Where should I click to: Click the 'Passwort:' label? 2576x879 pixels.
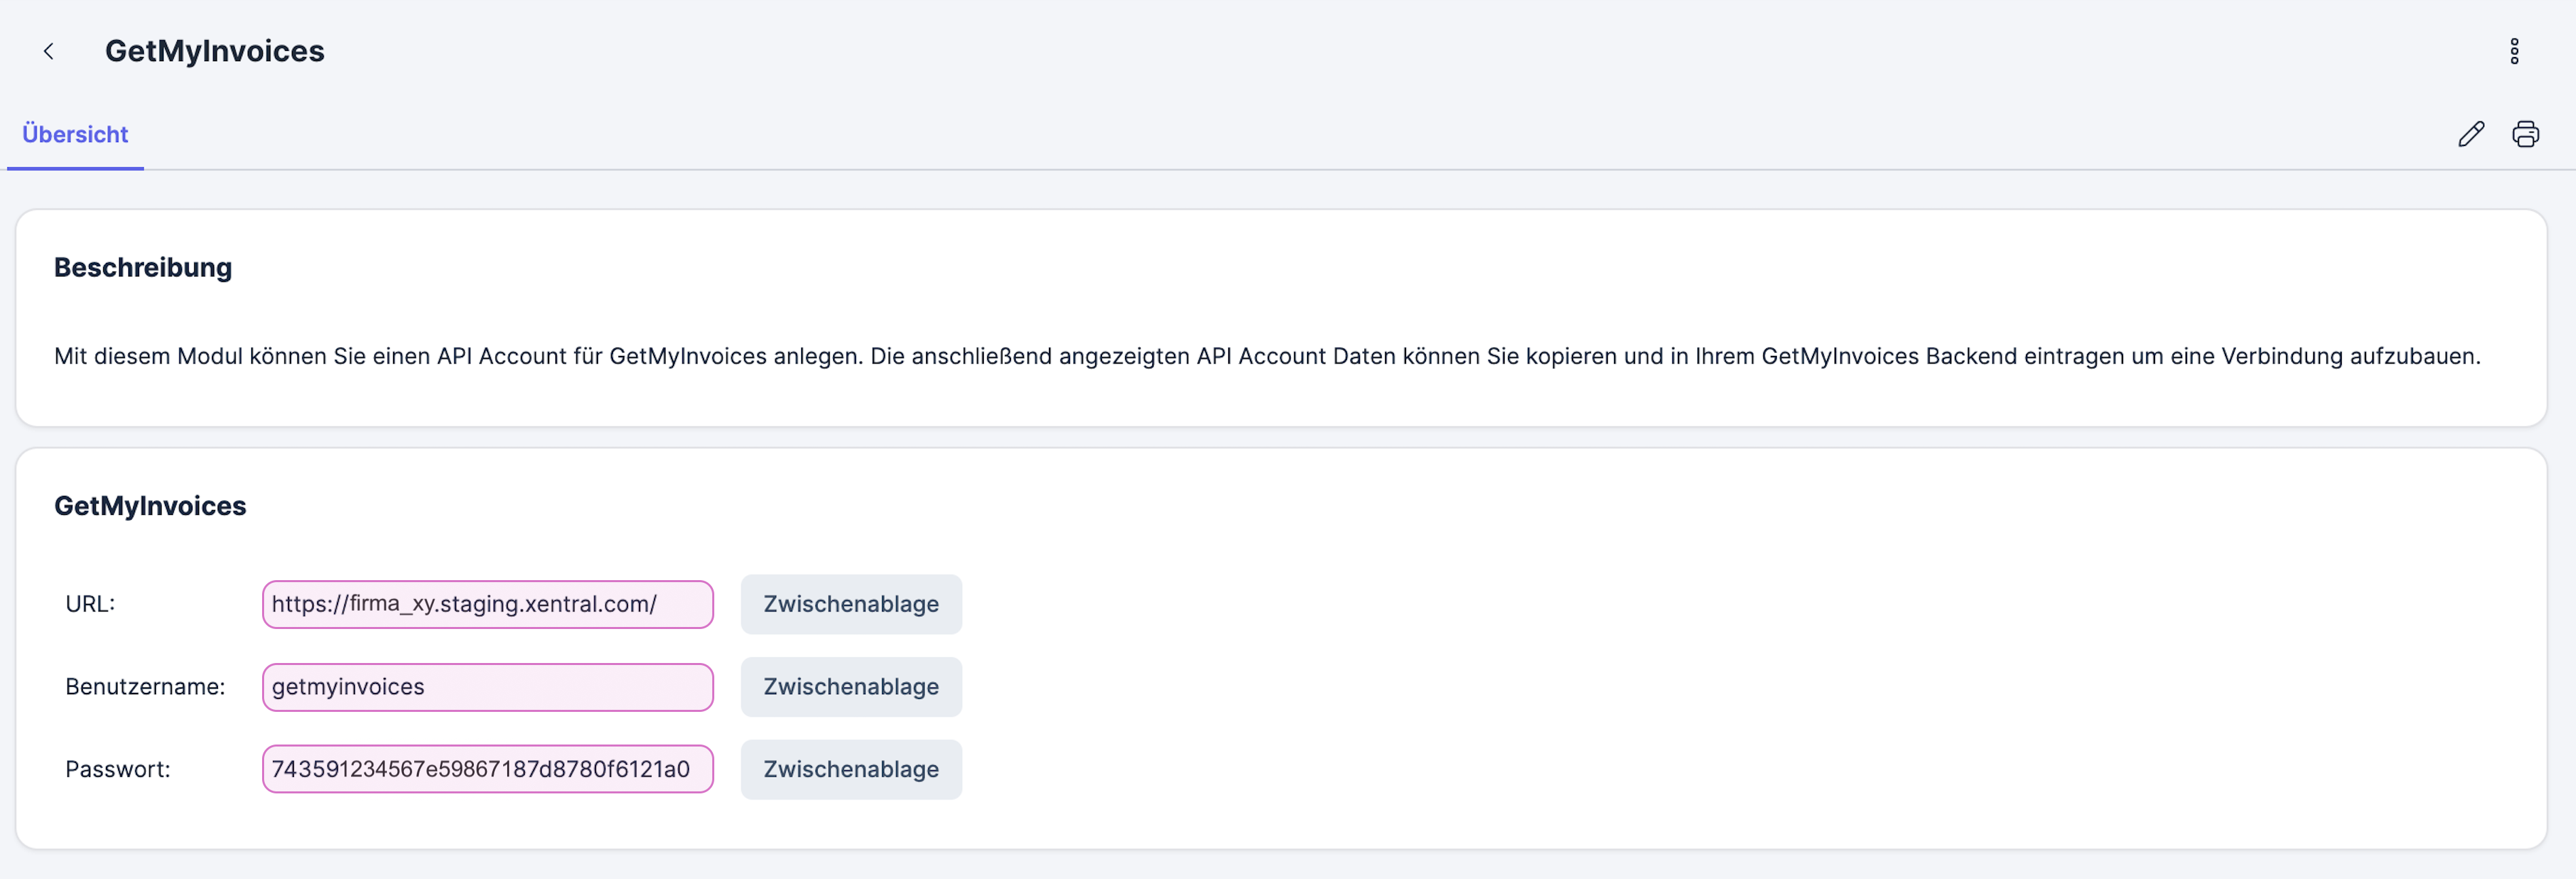[118, 769]
